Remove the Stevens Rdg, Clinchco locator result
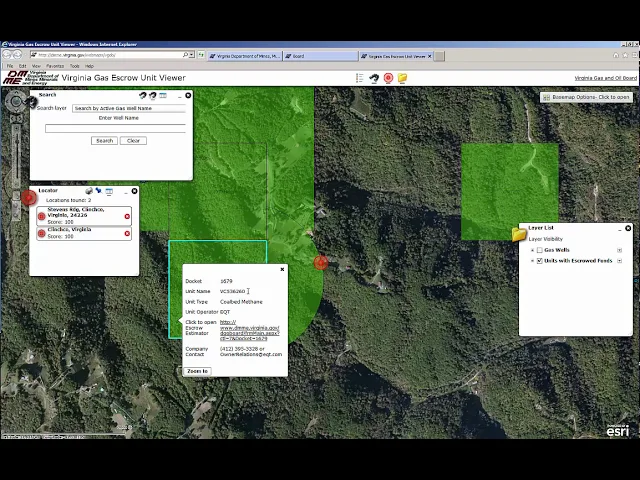640x480 pixels. click(x=127, y=216)
